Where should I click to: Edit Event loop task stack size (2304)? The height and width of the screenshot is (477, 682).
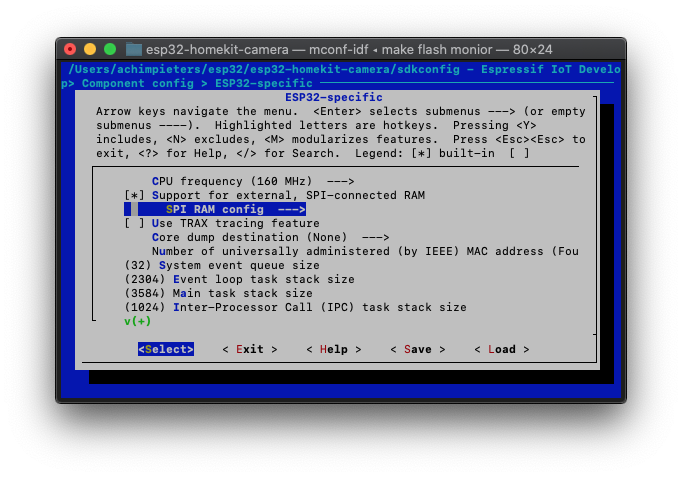point(239,279)
